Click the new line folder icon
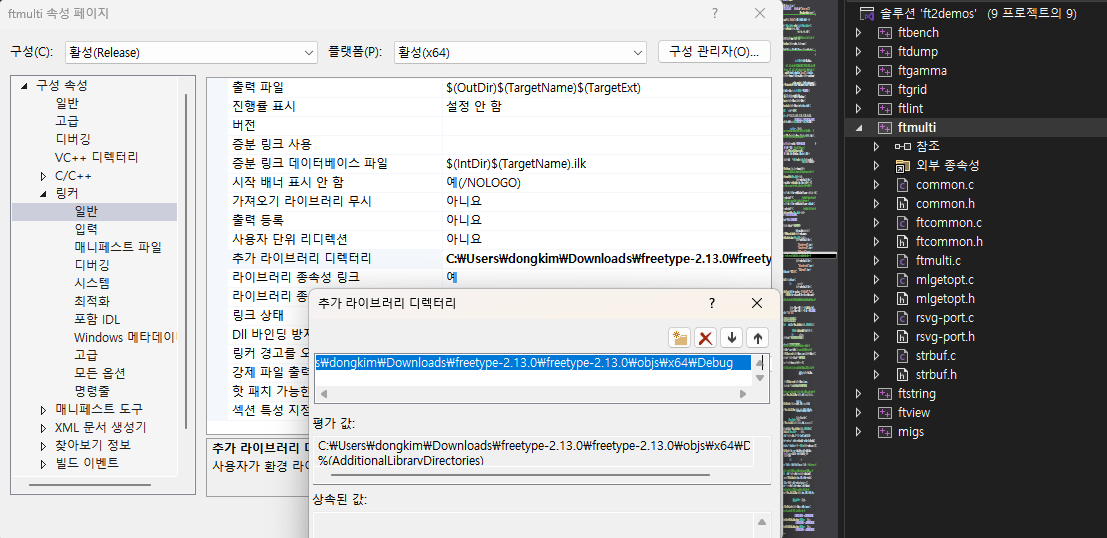 coord(680,338)
